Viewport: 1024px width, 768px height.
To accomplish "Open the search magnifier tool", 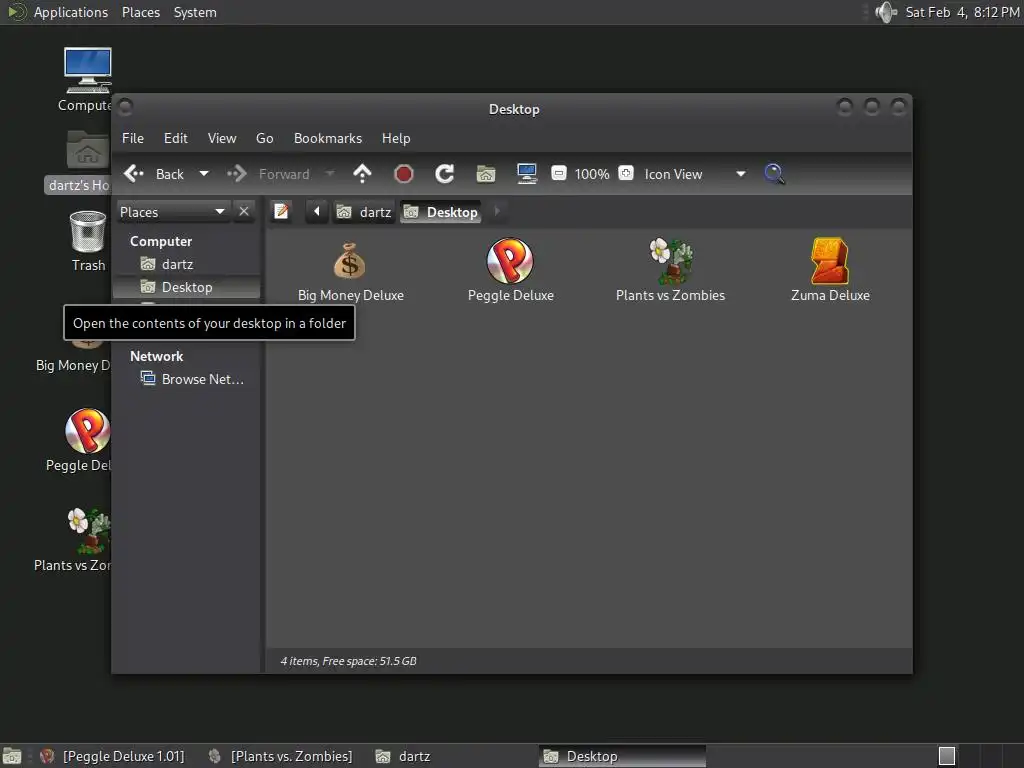I will (x=774, y=174).
